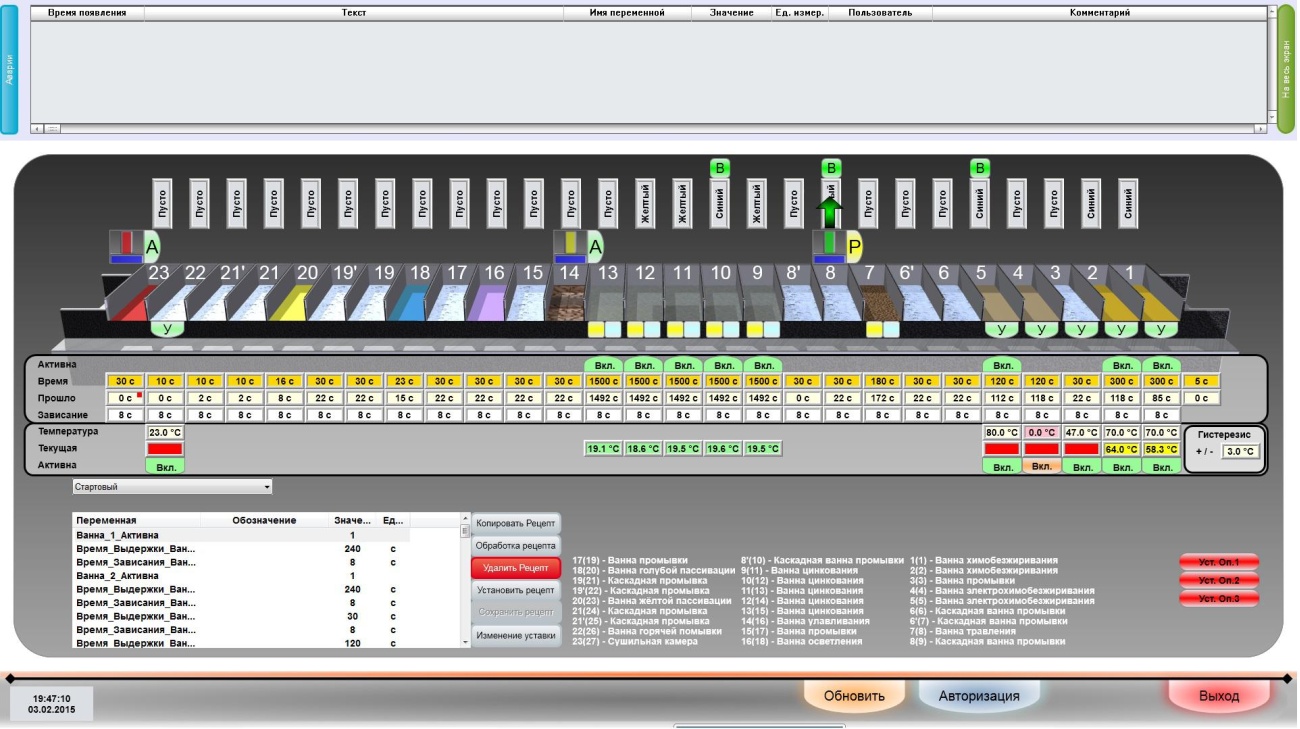Click the operator carriage marked P above bath 8
1300x729 pixels.
[x=829, y=246]
